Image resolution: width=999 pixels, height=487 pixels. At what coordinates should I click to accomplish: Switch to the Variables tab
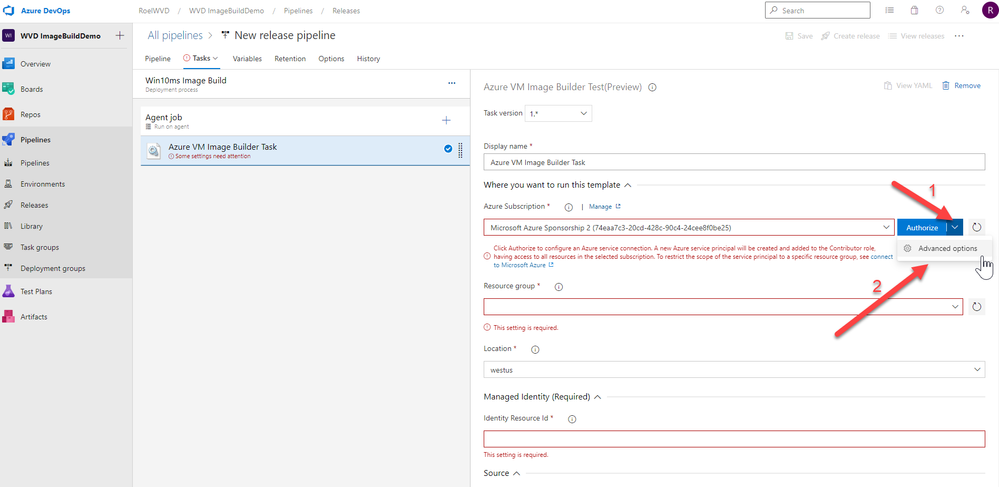(x=247, y=59)
